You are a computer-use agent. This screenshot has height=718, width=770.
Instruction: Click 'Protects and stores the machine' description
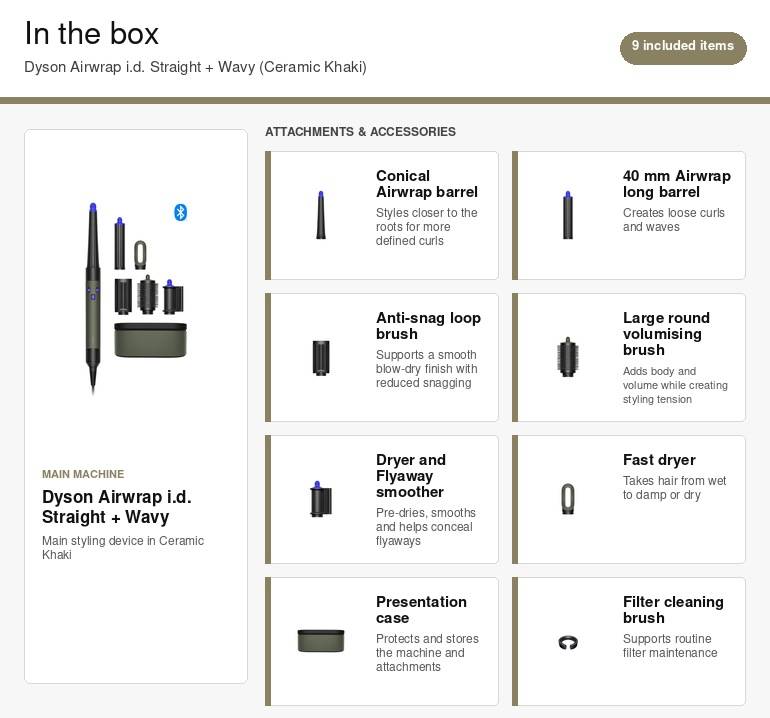click(x=427, y=653)
